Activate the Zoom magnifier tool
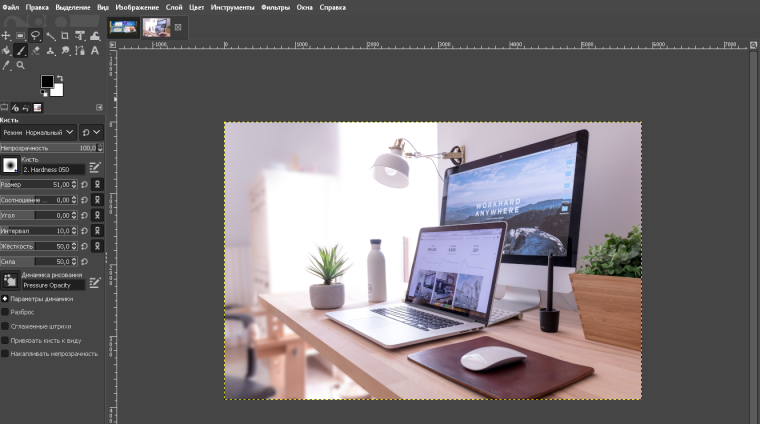Screen dimensions: 760x424 pyautogui.click(x=20, y=66)
